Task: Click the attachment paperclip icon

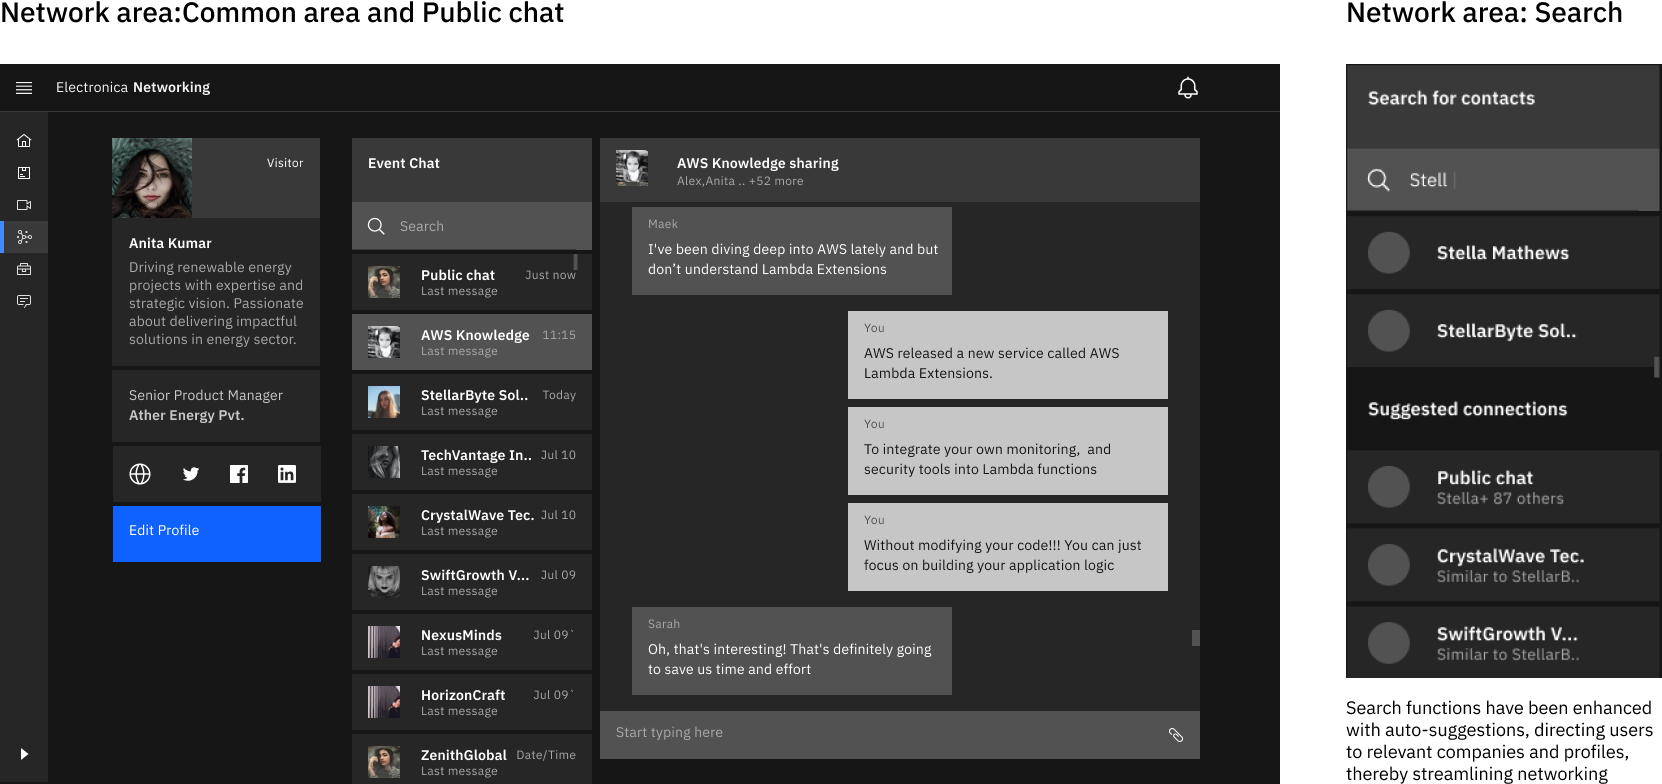Action: (x=1176, y=735)
